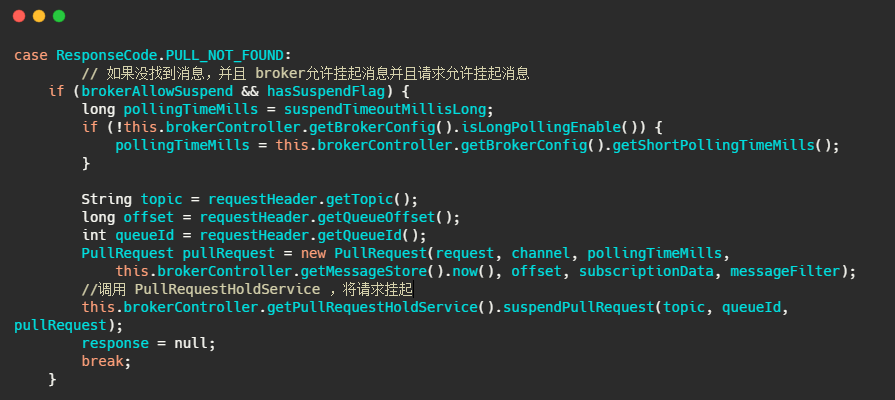895x400 pixels.
Task: Click the red close dot in header
Action: pyautogui.click(x=19, y=16)
